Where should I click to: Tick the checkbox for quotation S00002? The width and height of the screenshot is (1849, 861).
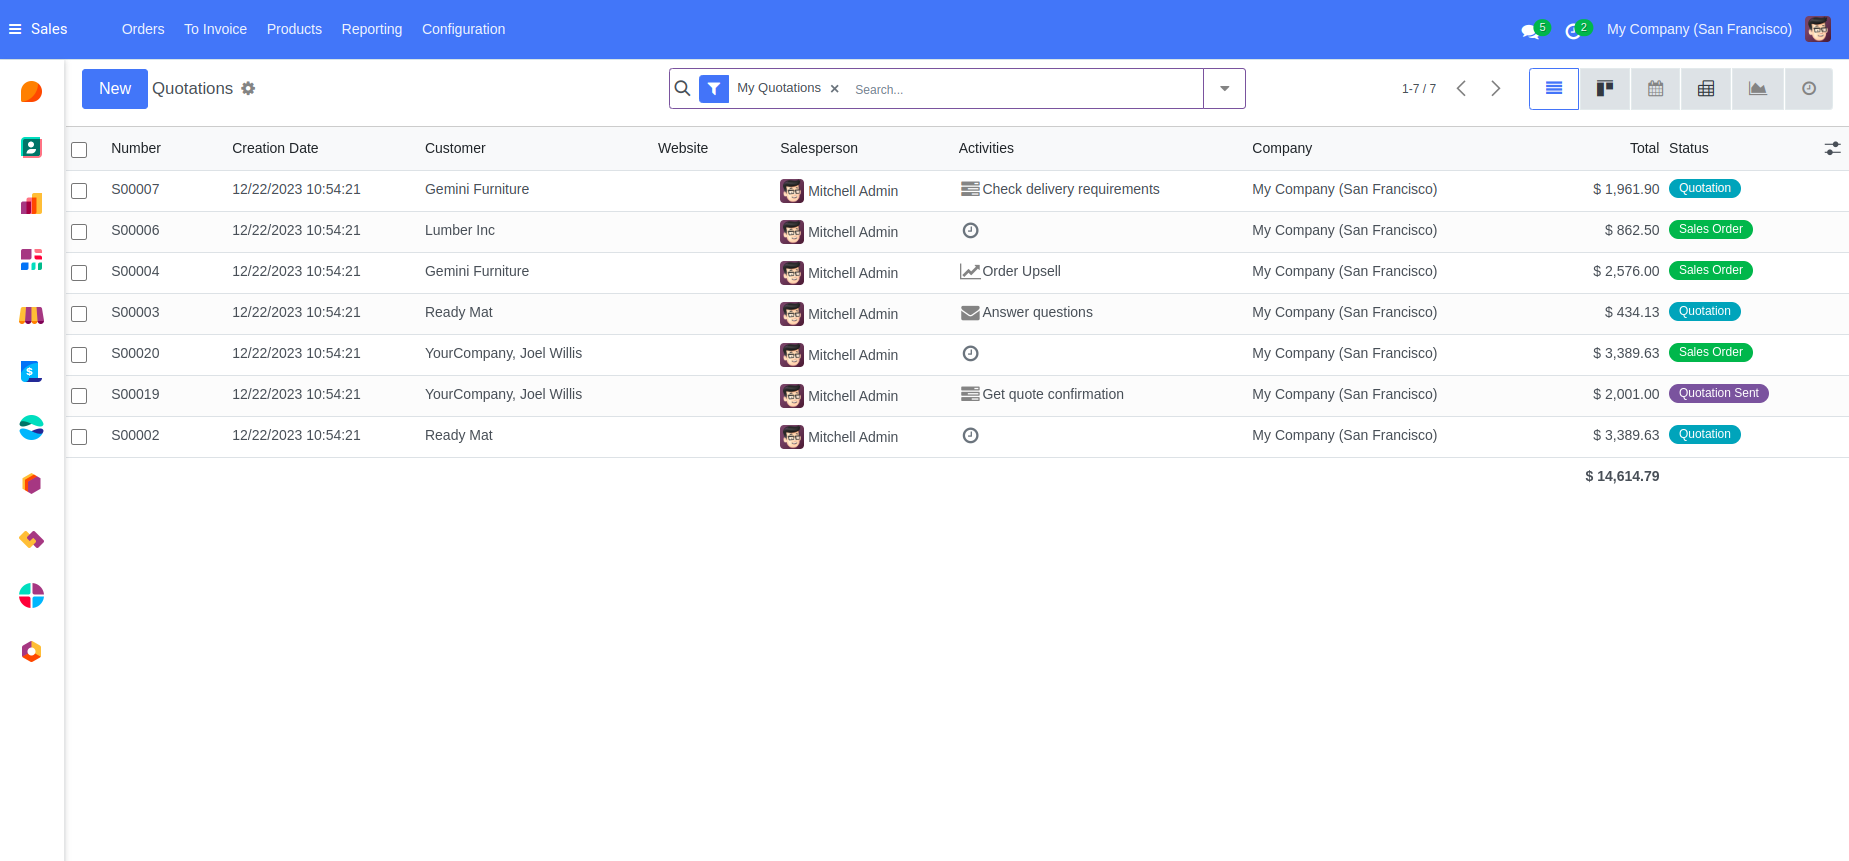(x=79, y=437)
